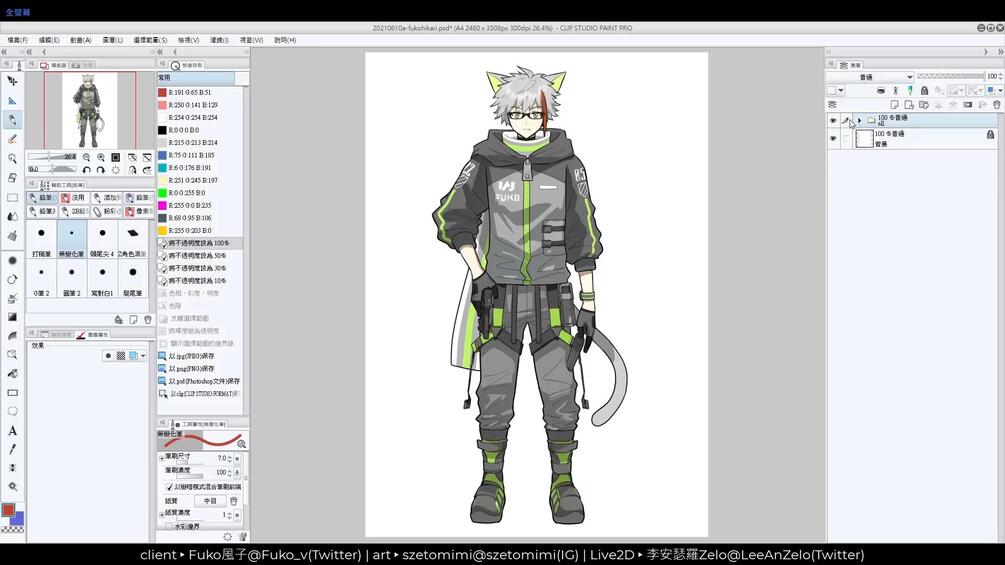Select the Pen tool in left toolbar
The height and width of the screenshot is (565, 1005).
click(12, 120)
